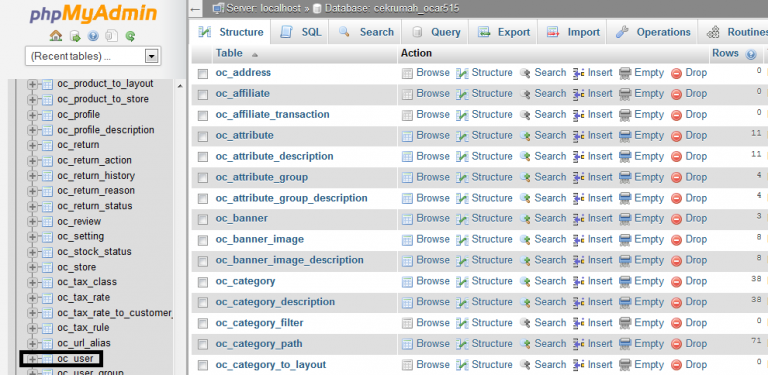
Task: Click Structure icon for oc_banner_image
Action: [462, 240]
